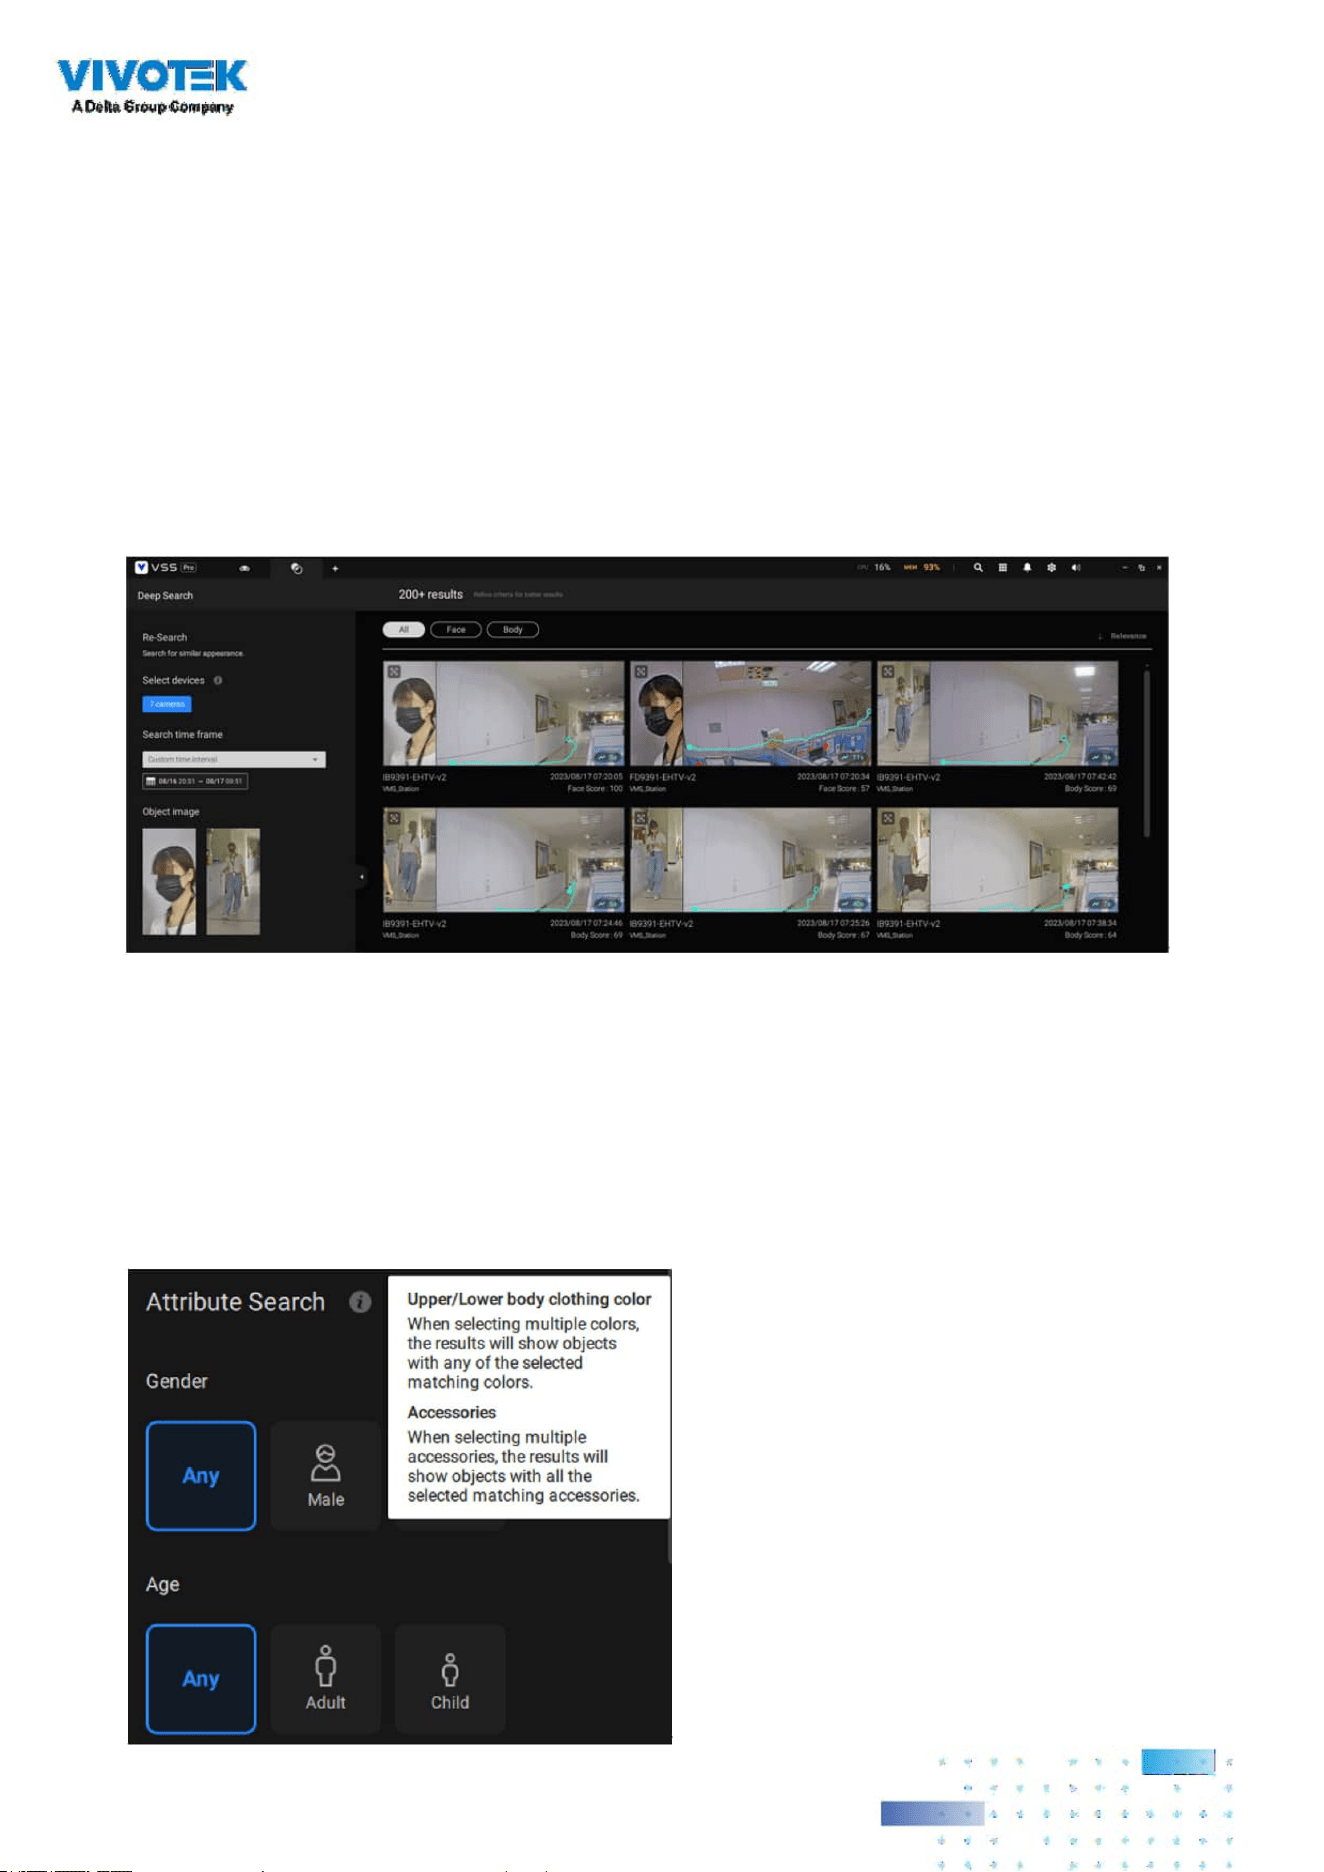Screen dimensions: 1324x1872
Task: Click the CPU 16% indicator
Action: coord(873,567)
